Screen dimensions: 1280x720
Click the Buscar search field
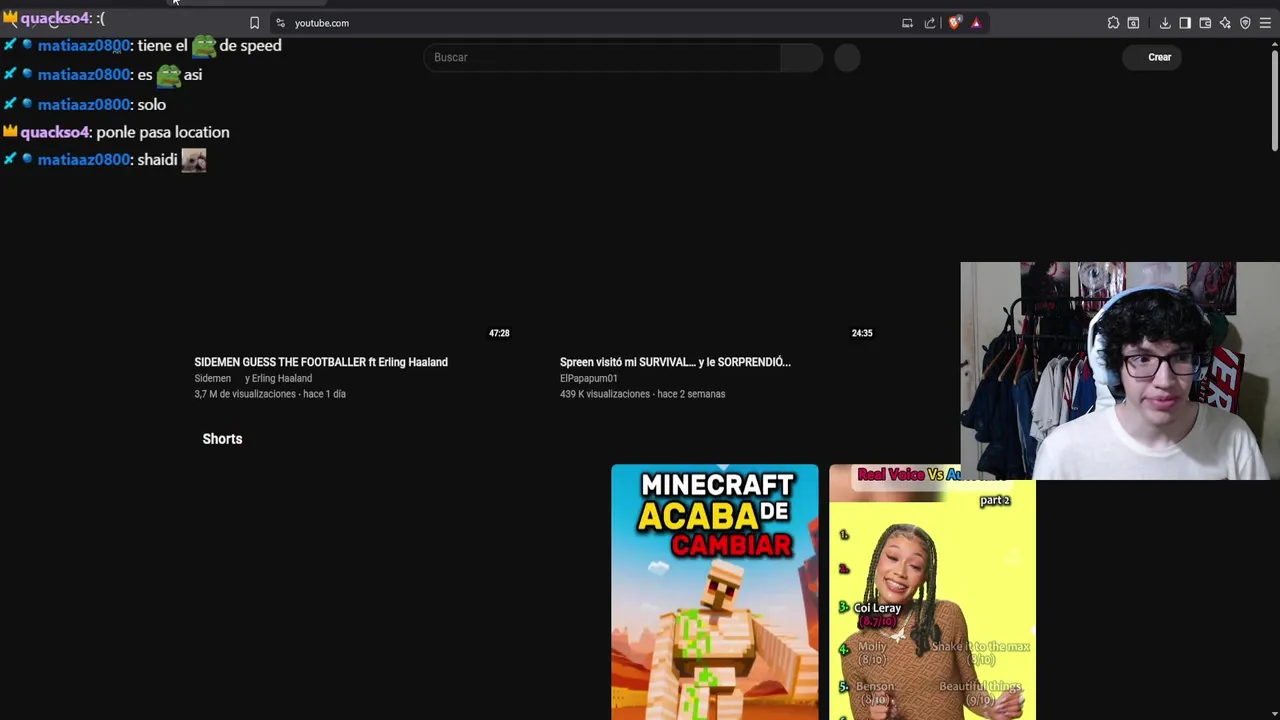(x=602, y=57)
